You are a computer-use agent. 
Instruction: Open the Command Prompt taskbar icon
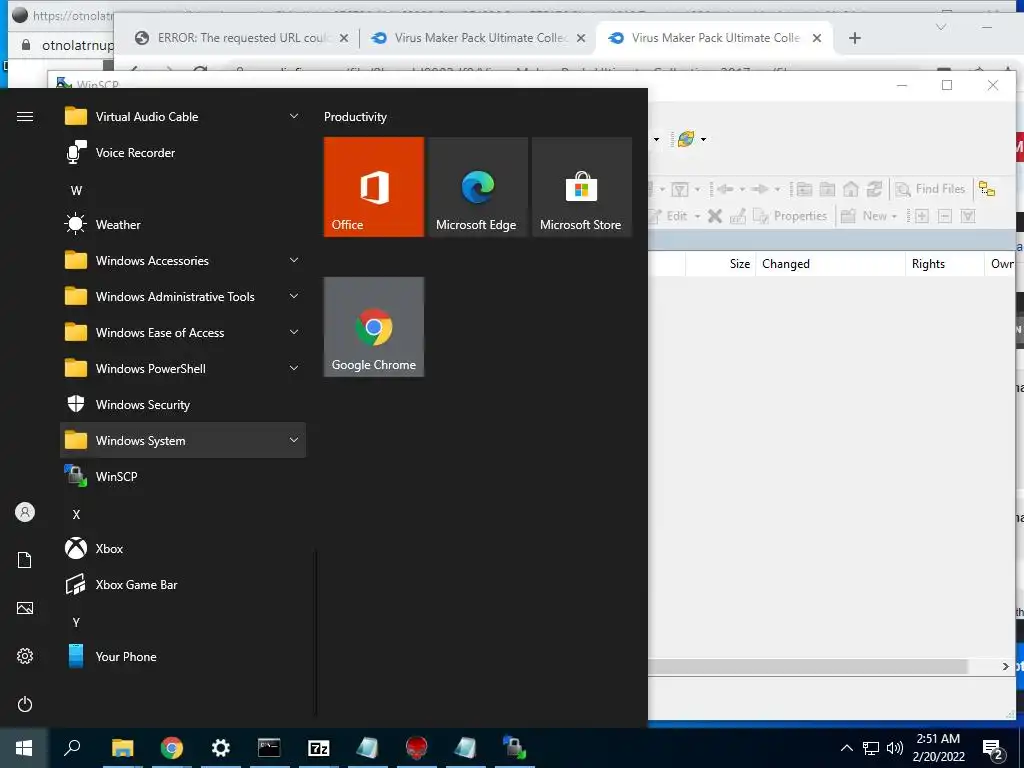tap(269, 748)
